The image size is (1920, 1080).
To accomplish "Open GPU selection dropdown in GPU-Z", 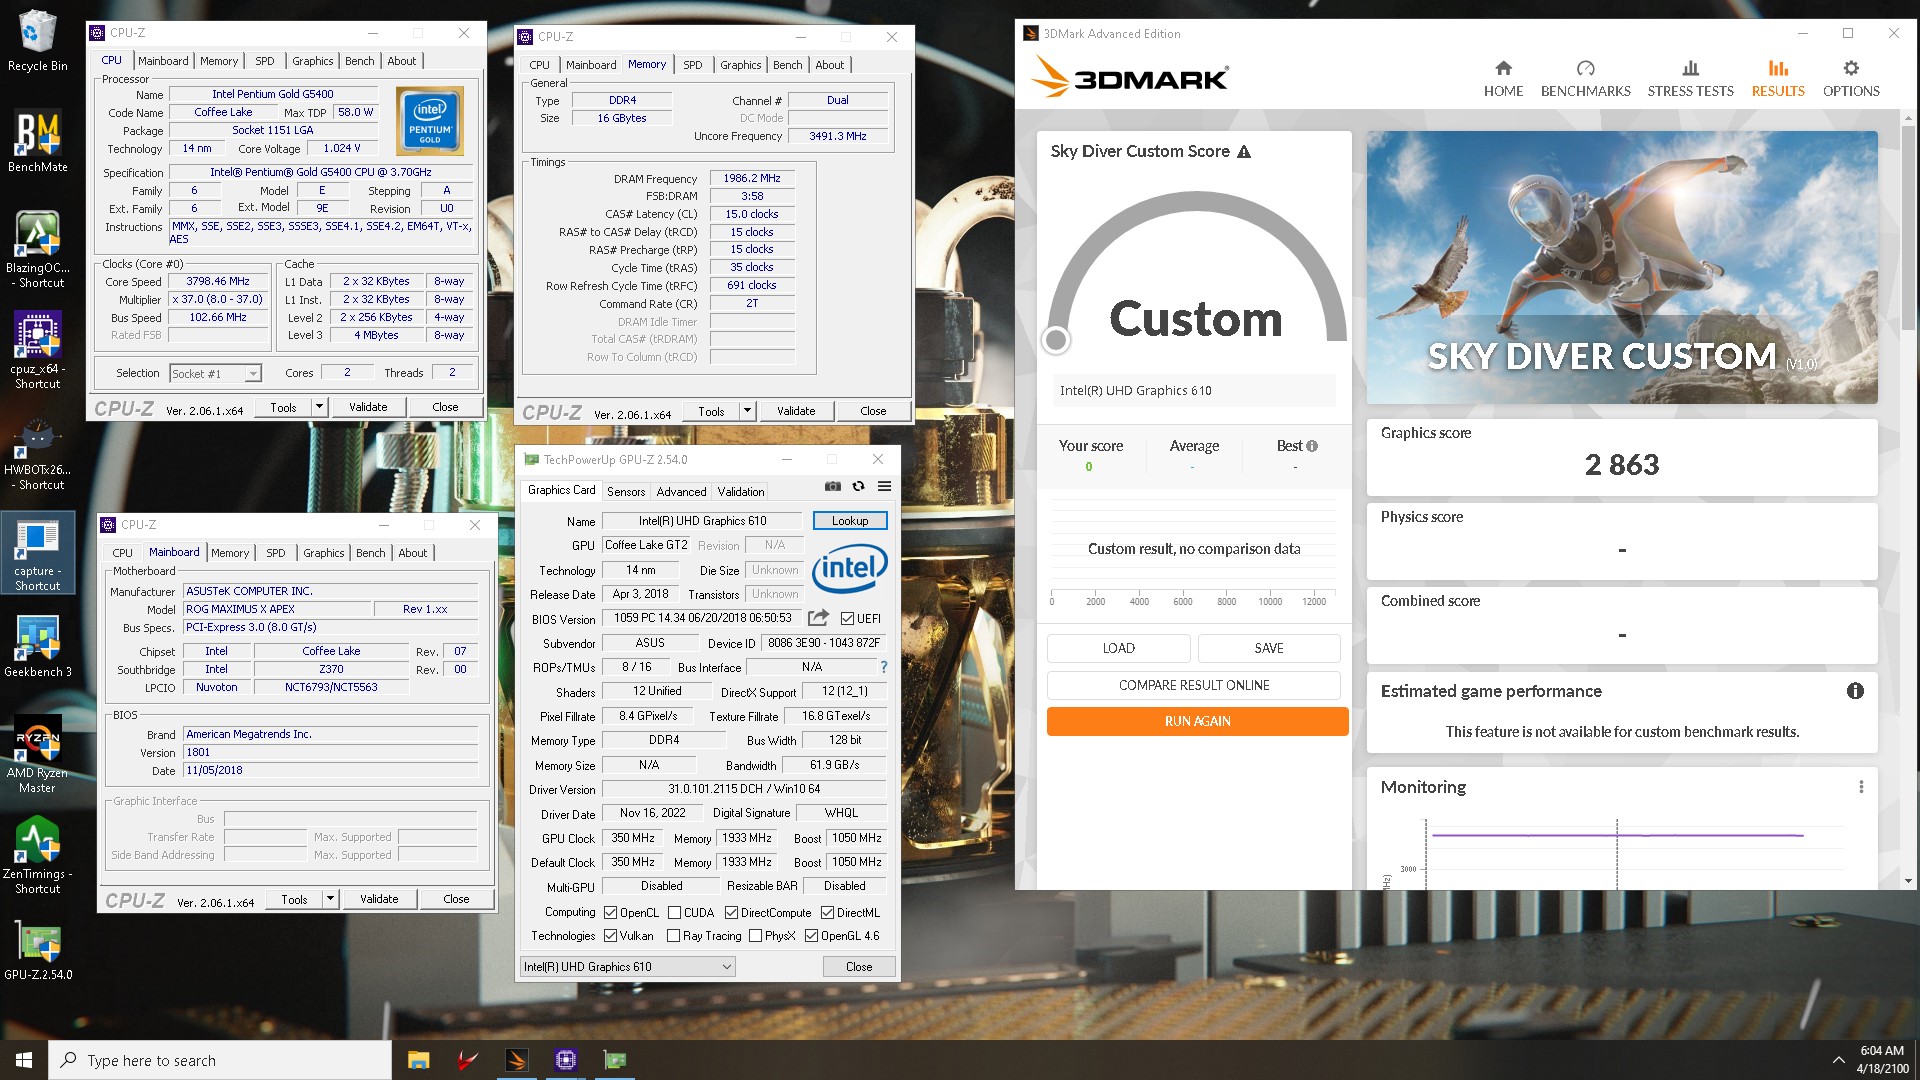I will (628, 967).
